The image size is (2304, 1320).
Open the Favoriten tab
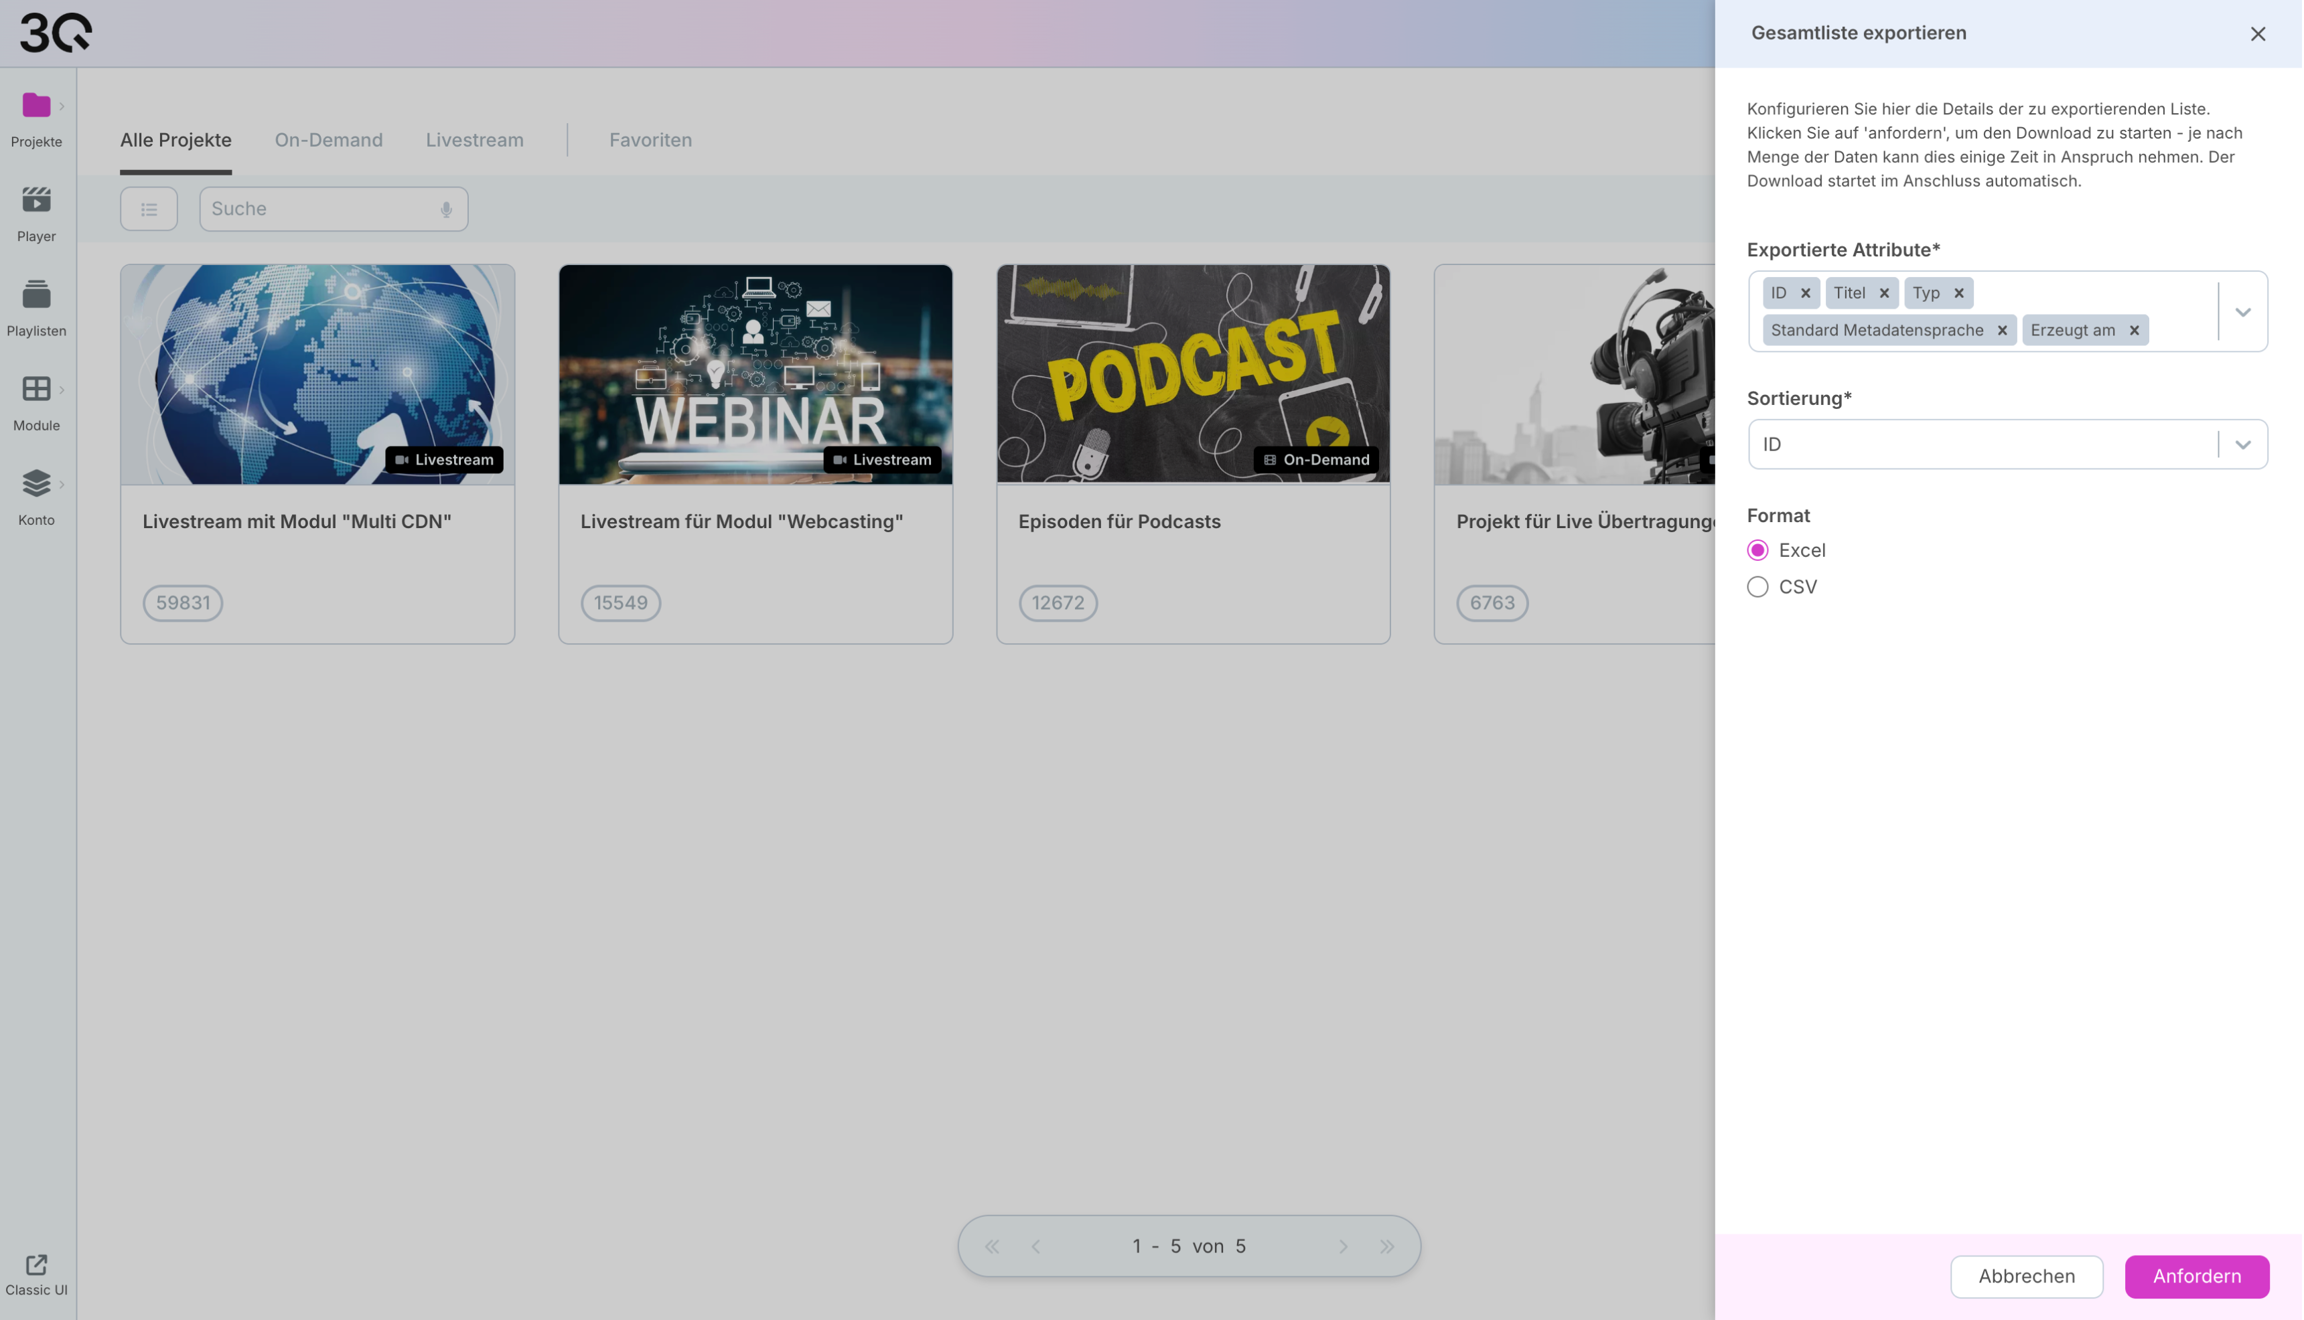tap(650, 140)
